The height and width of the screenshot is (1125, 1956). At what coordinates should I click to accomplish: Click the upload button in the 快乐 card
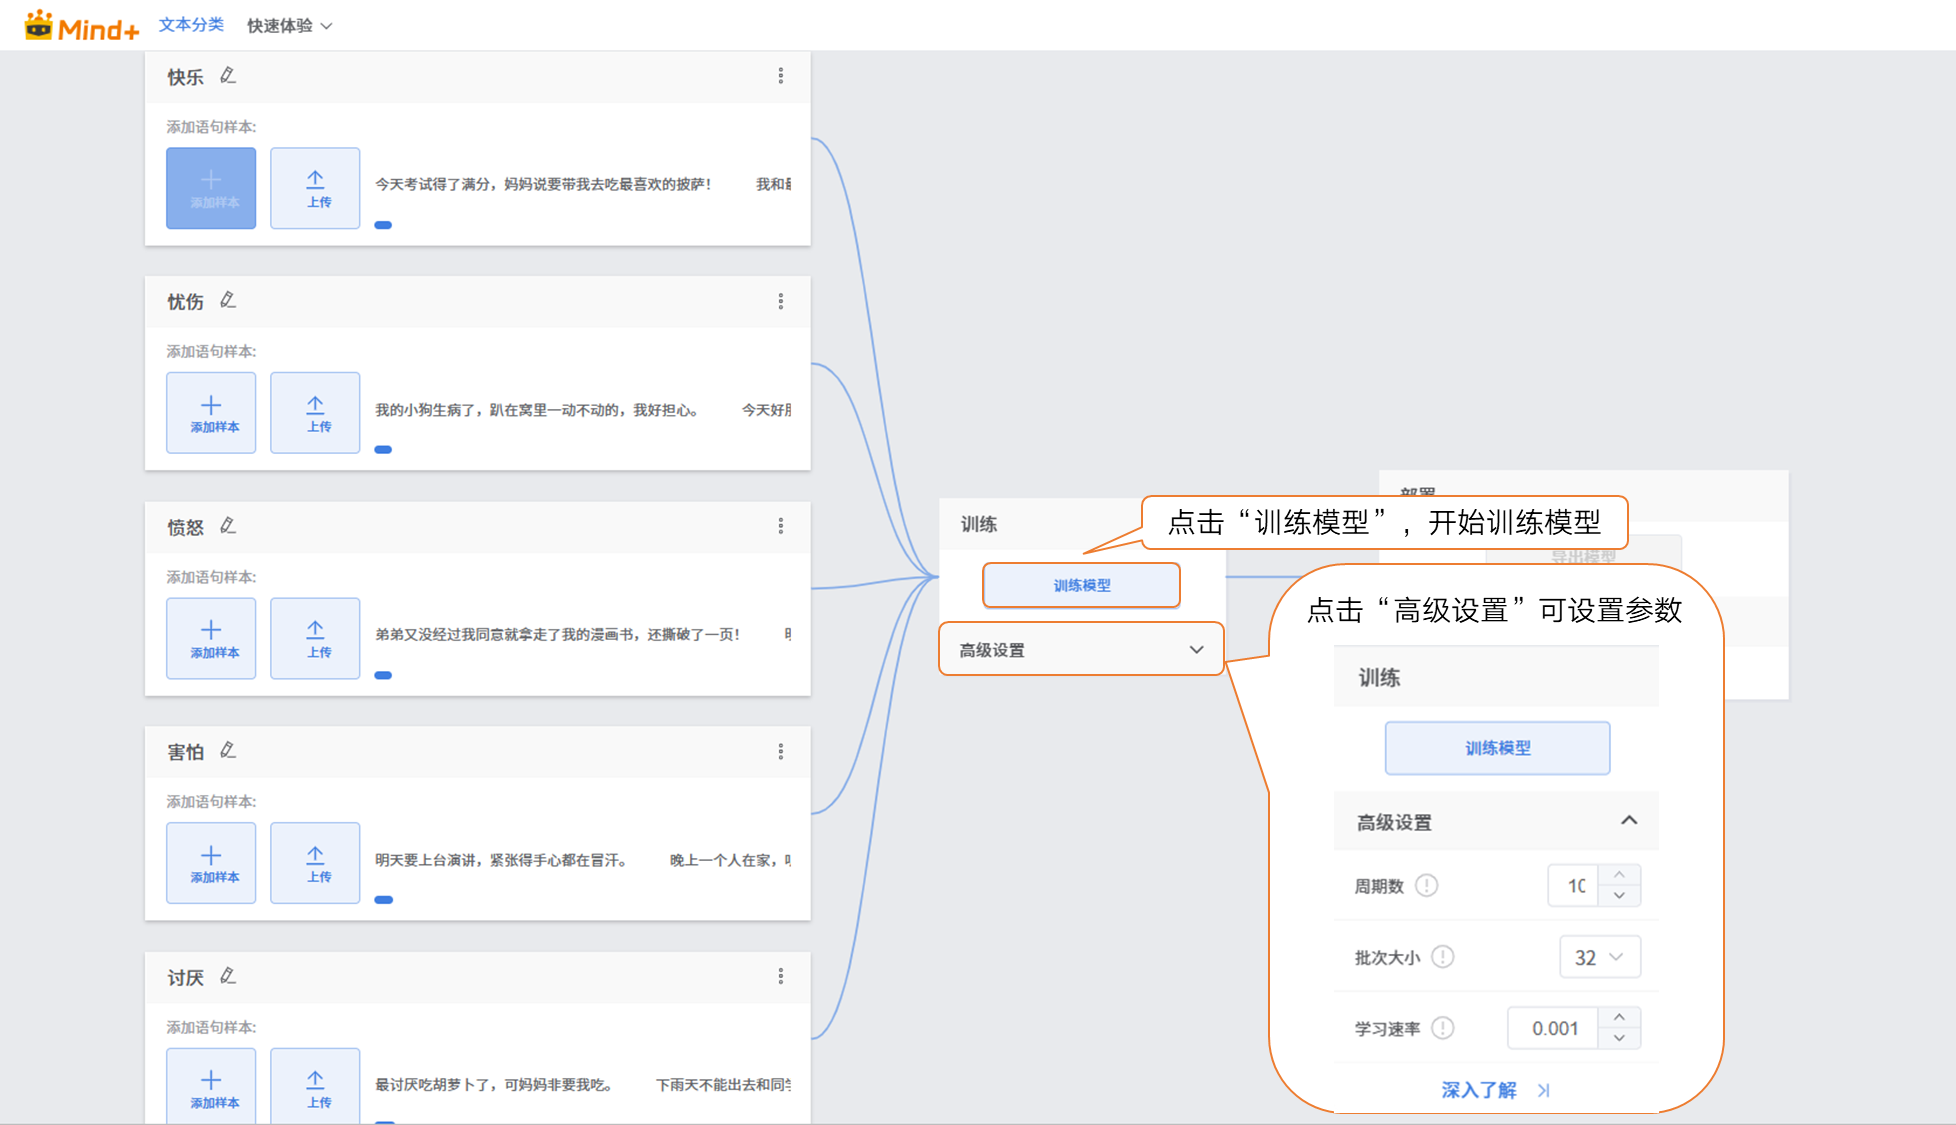point(315,188)
